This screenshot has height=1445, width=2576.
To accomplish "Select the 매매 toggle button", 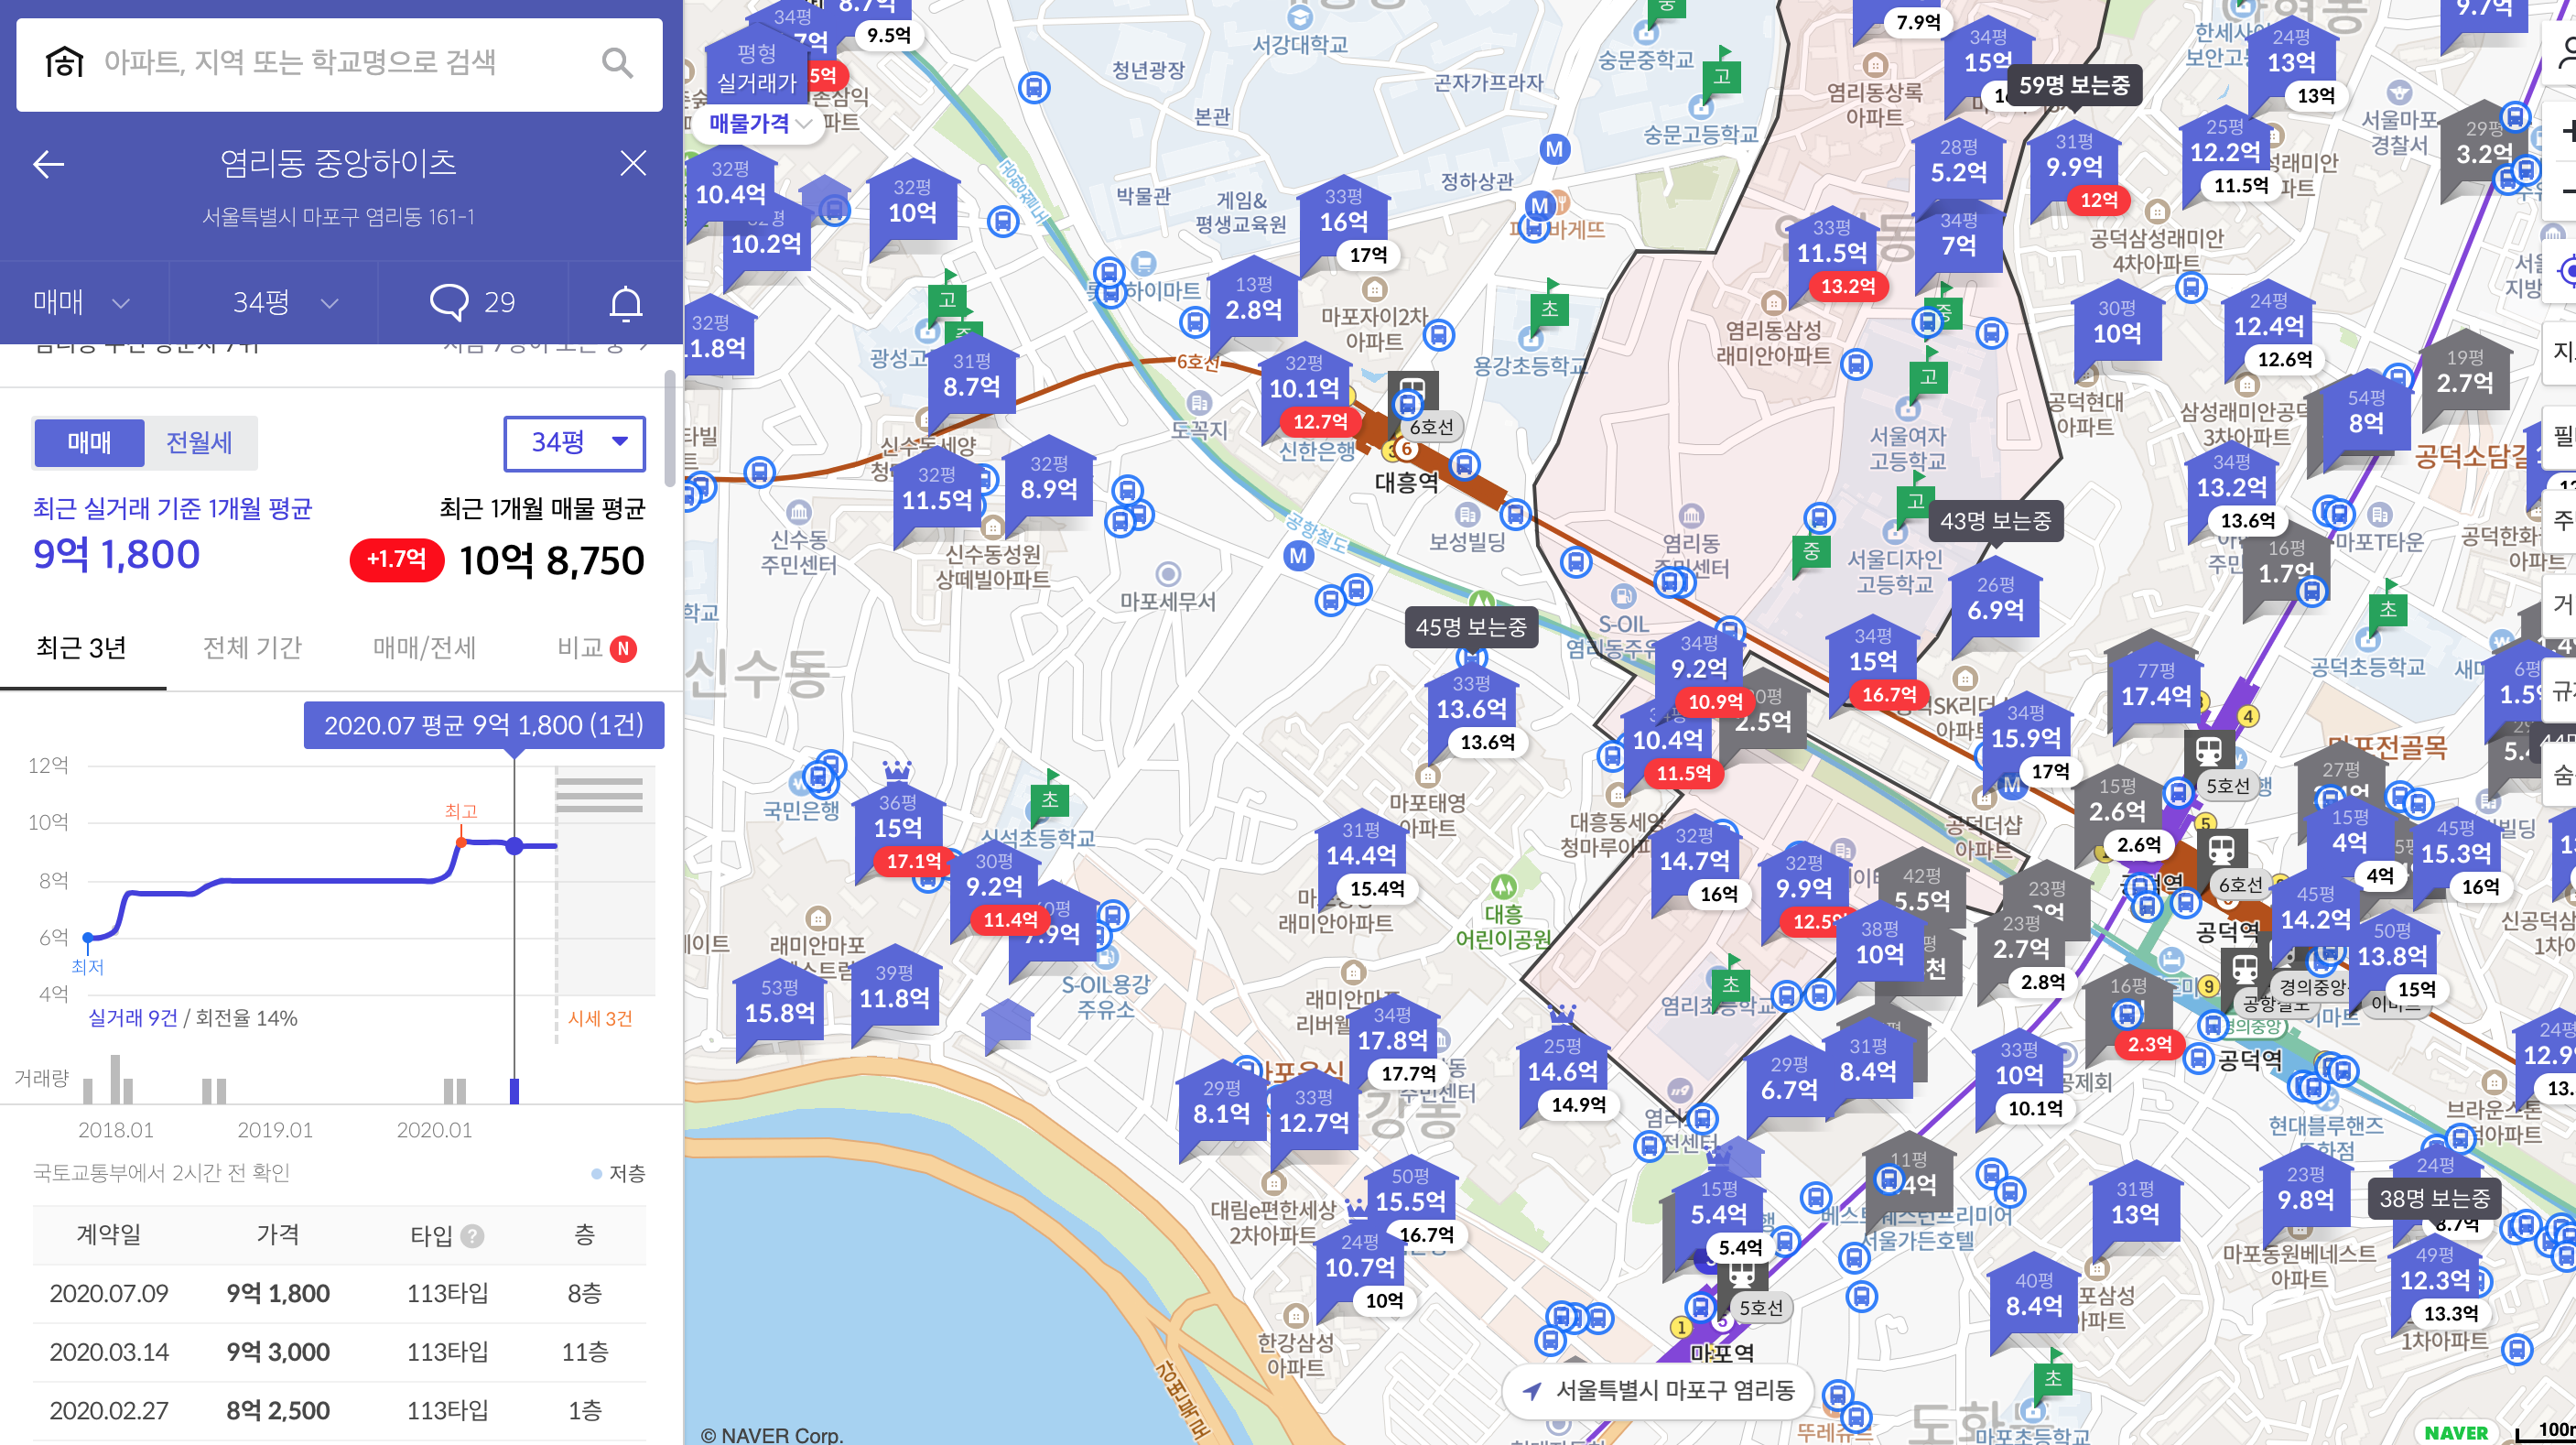I will 89,442.
